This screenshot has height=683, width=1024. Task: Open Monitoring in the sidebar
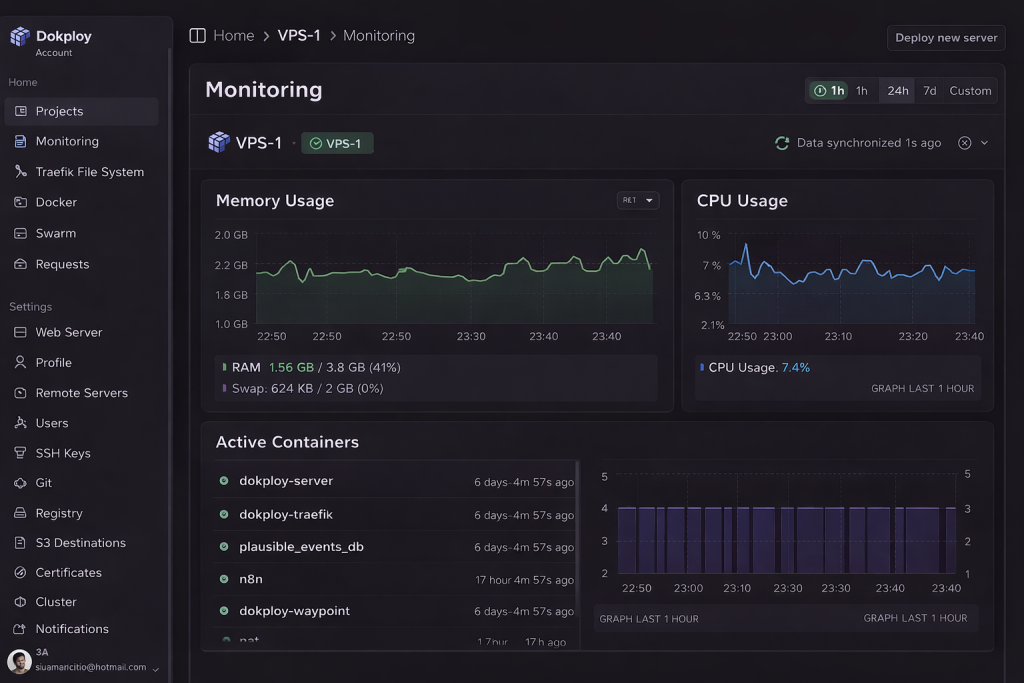point(67,142)
